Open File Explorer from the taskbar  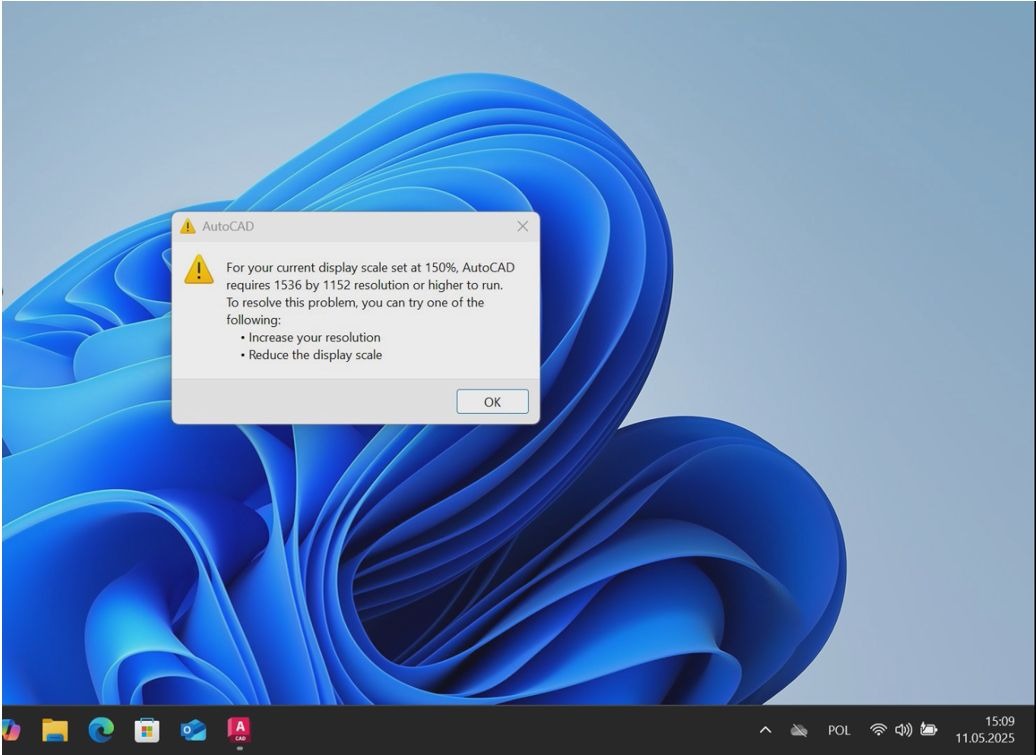tap(55, 730)
